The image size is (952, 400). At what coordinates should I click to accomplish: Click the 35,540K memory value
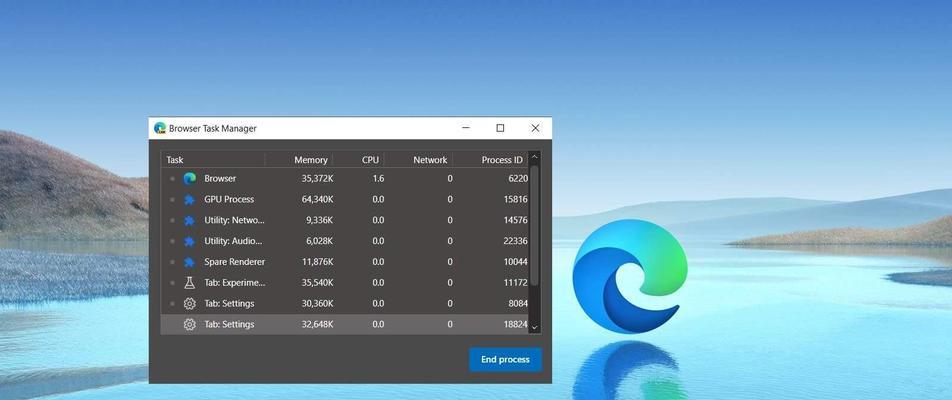point(317,283)
